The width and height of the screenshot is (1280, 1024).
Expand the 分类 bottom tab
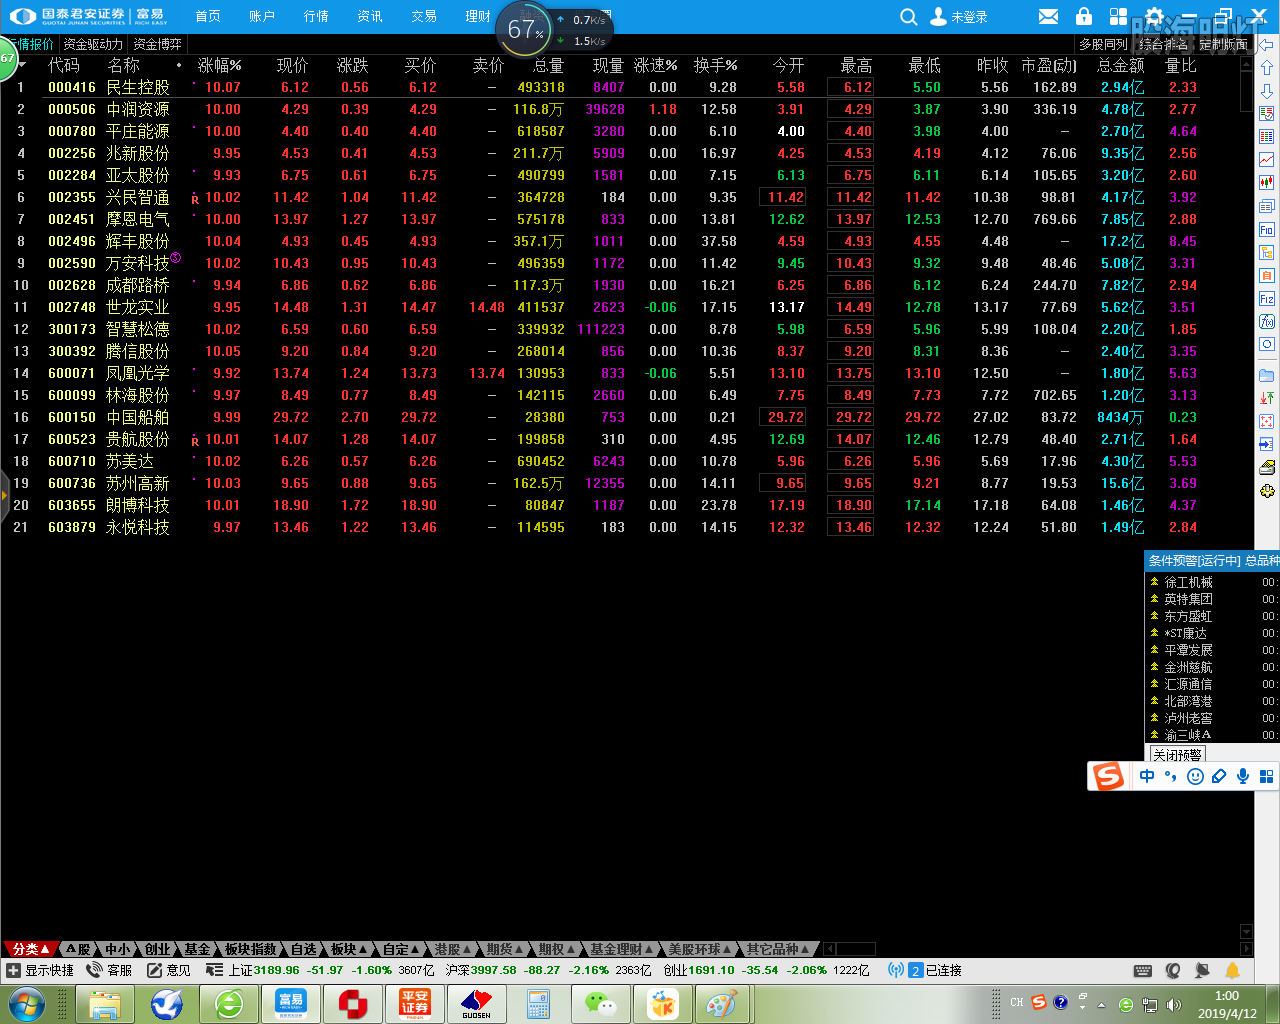click(30, 949)
